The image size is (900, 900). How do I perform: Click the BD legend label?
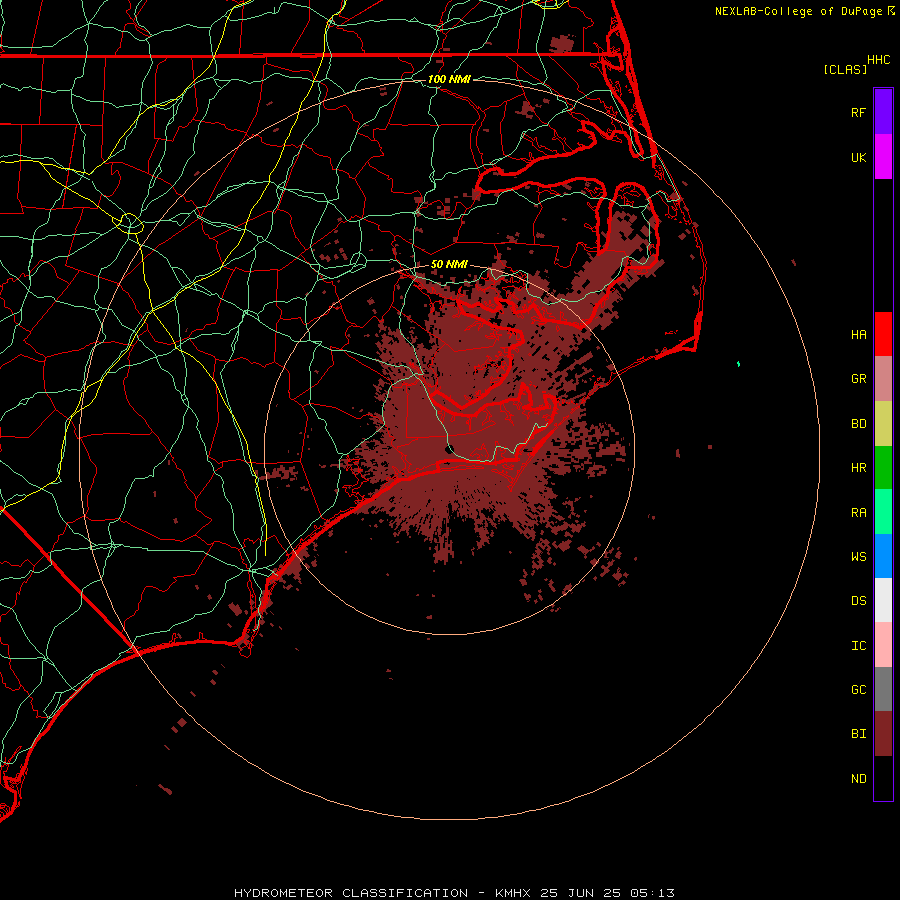coord(858,424)
